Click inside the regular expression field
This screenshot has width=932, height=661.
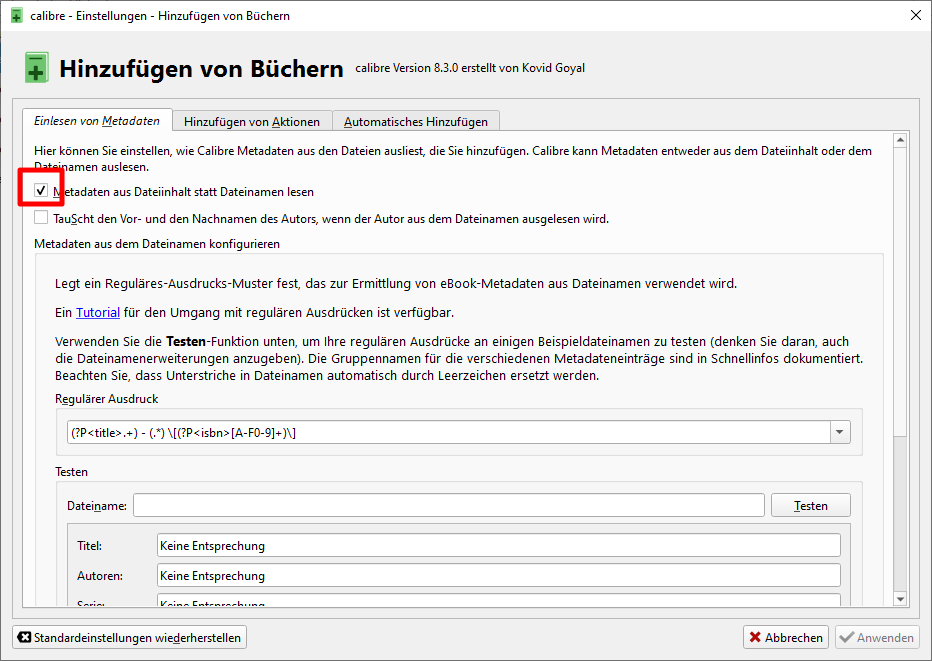[449, 432]
